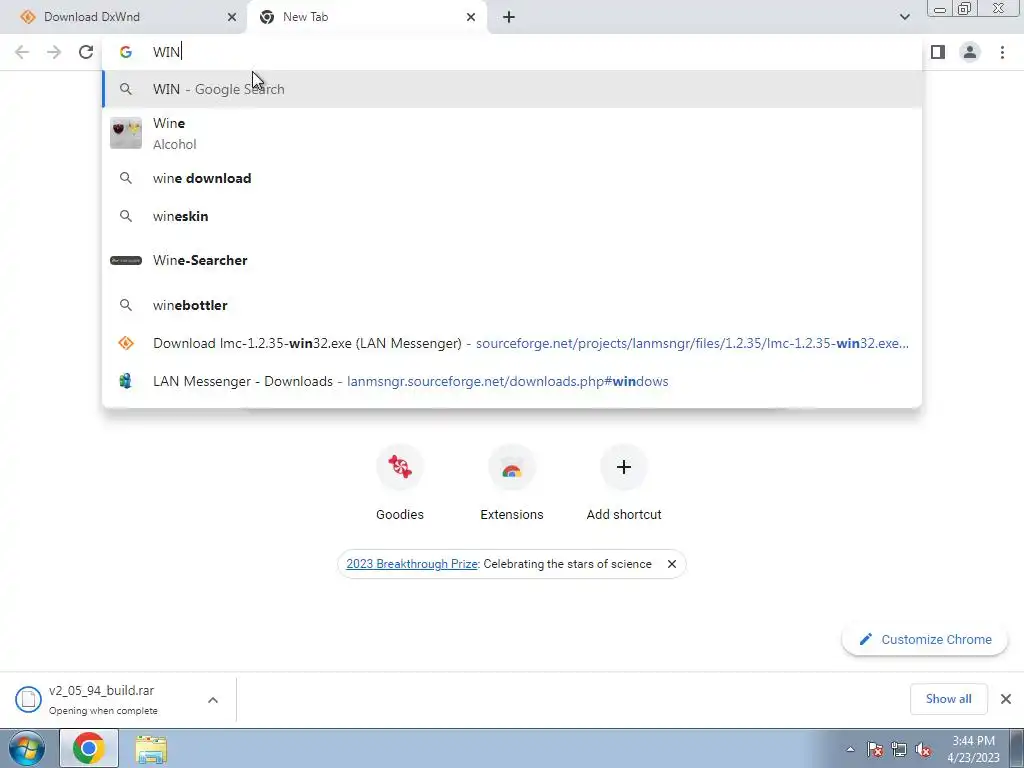This screenshot has height=768, width=1024.
Task: Open the Extensions shortcut
Action: point(512,483)
